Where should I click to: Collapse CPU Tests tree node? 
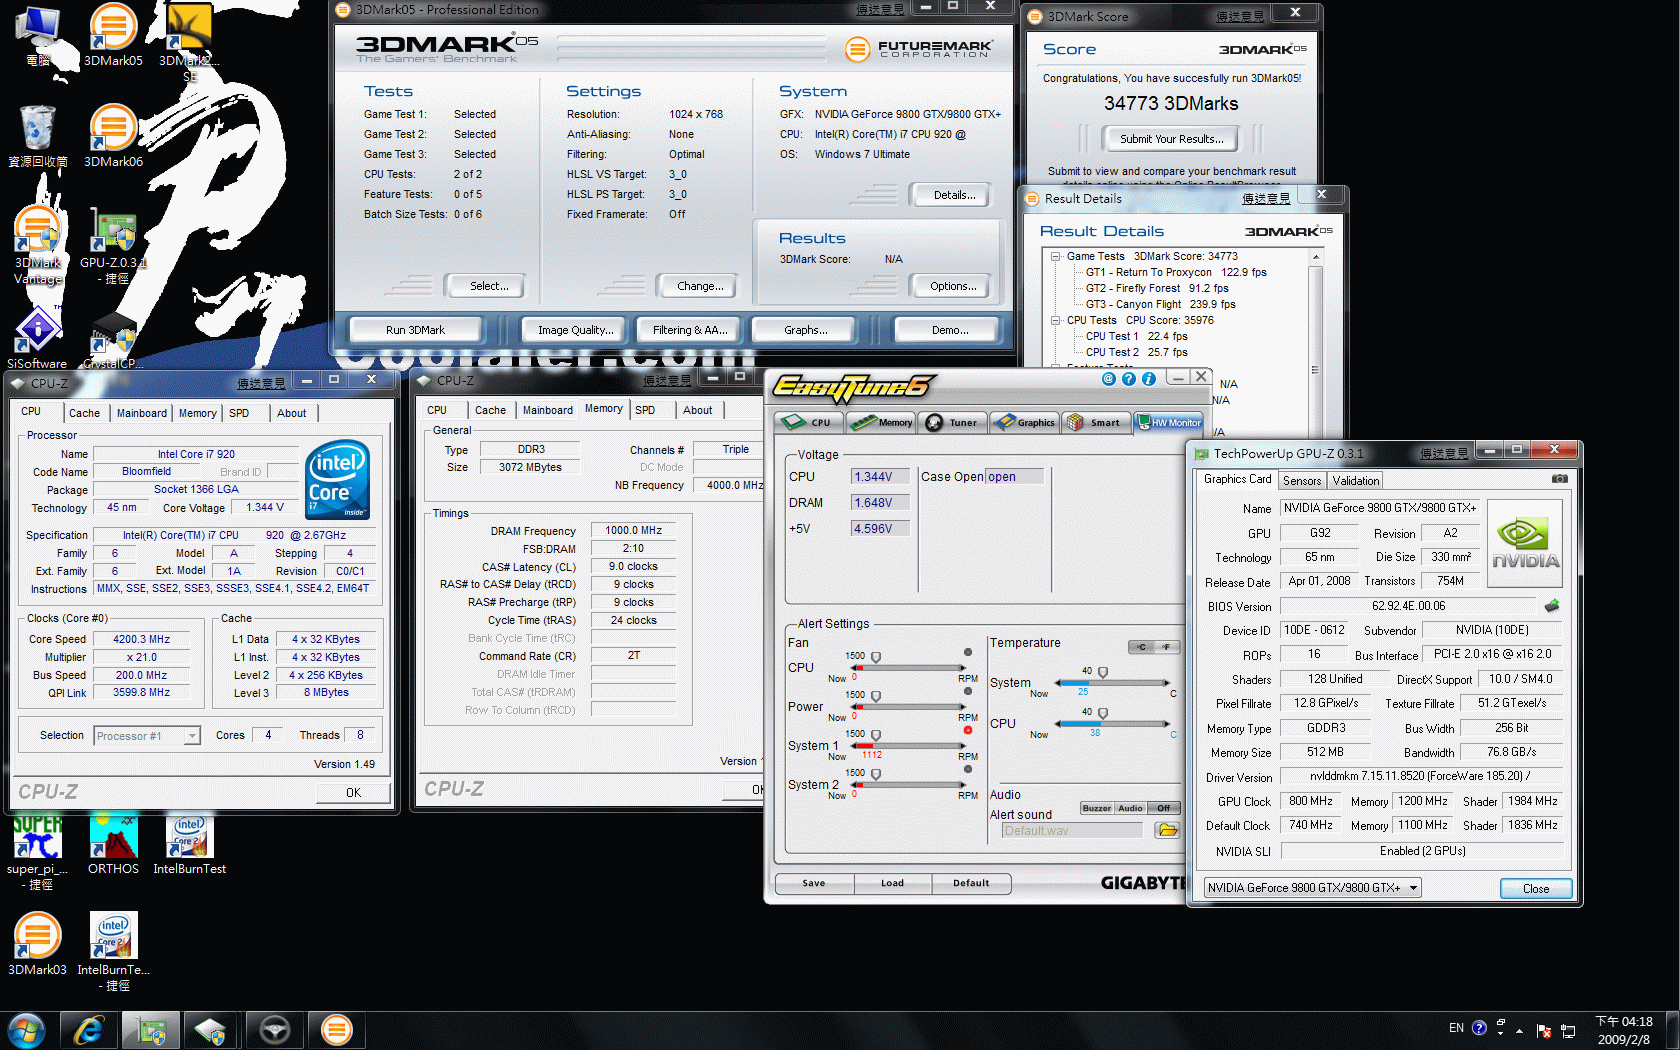pyautogui.click(x=1056, y=320)
